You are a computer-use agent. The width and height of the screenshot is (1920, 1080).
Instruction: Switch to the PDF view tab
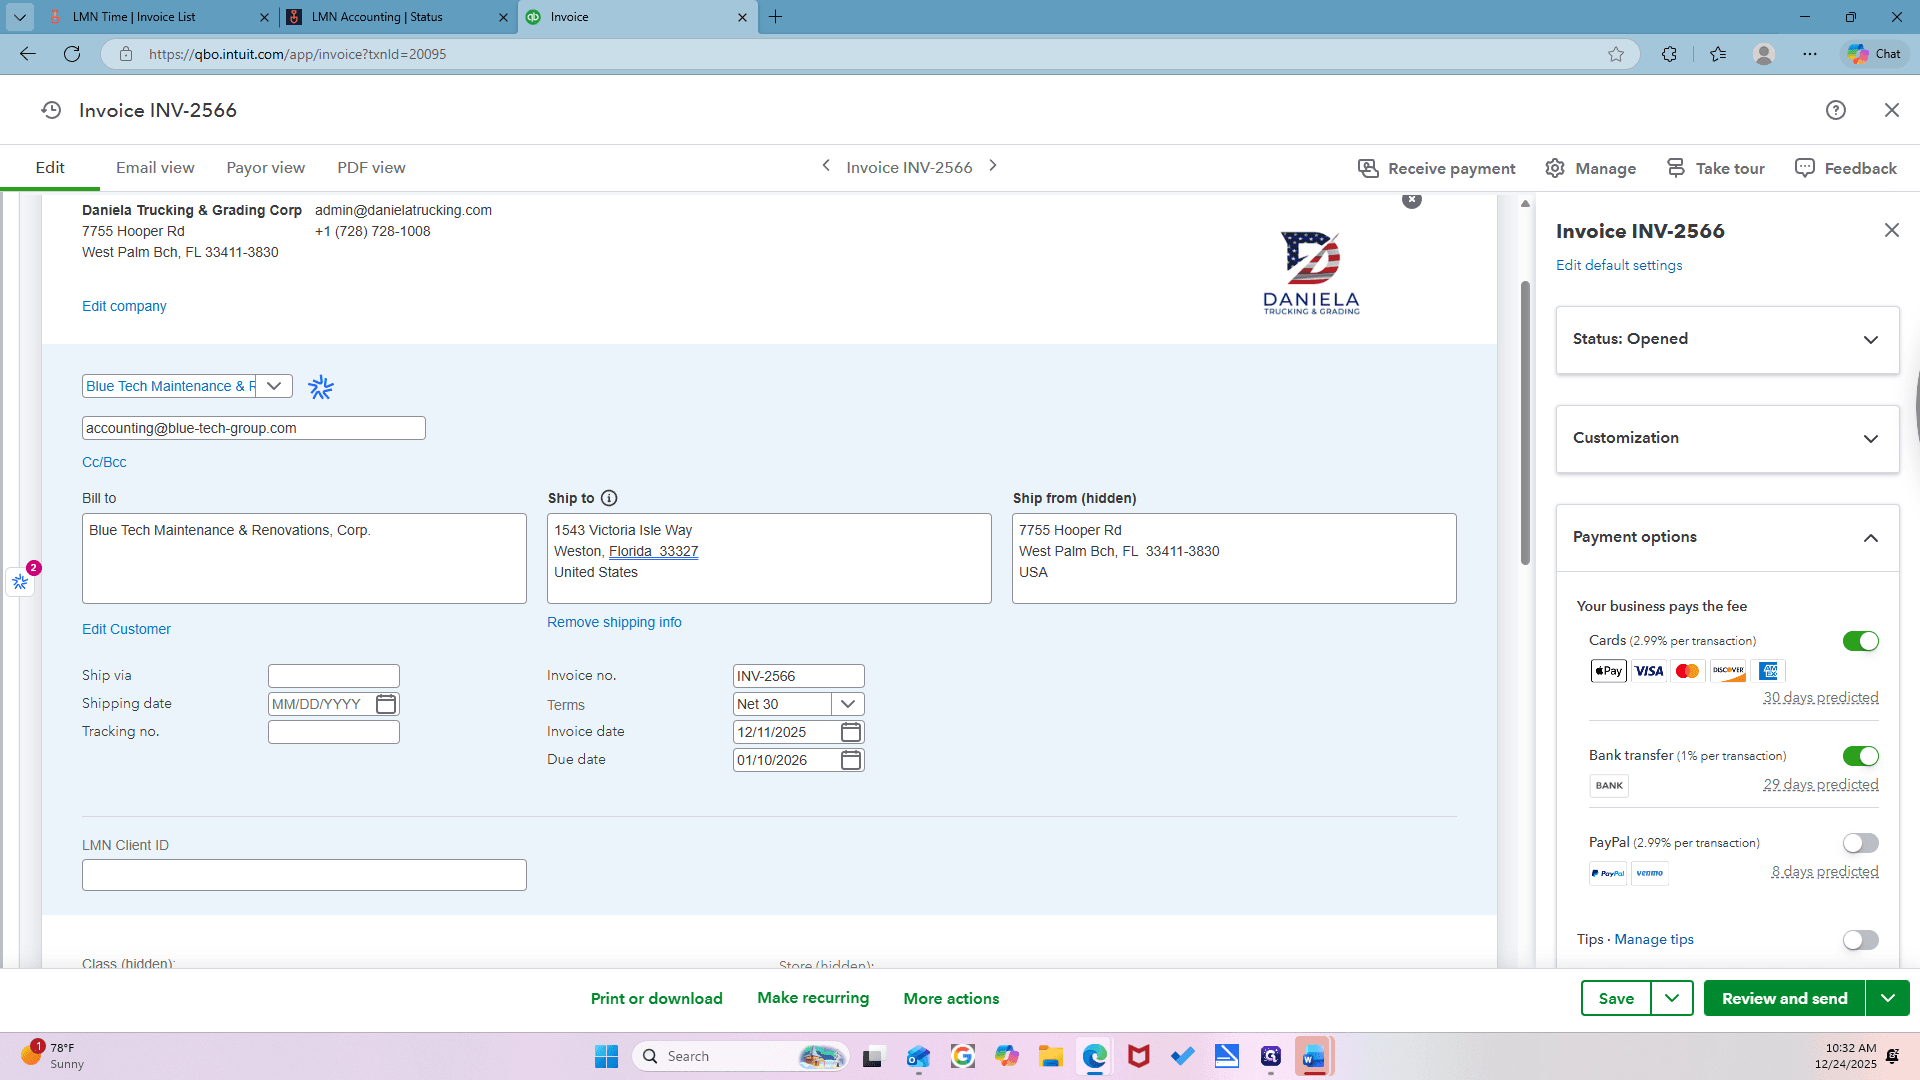pos(371,168)
